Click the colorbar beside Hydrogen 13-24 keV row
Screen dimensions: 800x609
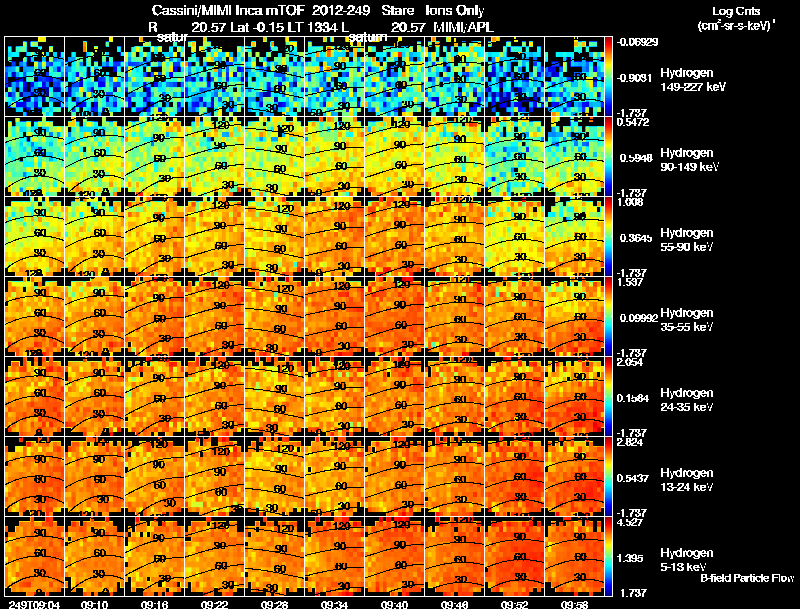pyautogui.click(x=608, y=477)
